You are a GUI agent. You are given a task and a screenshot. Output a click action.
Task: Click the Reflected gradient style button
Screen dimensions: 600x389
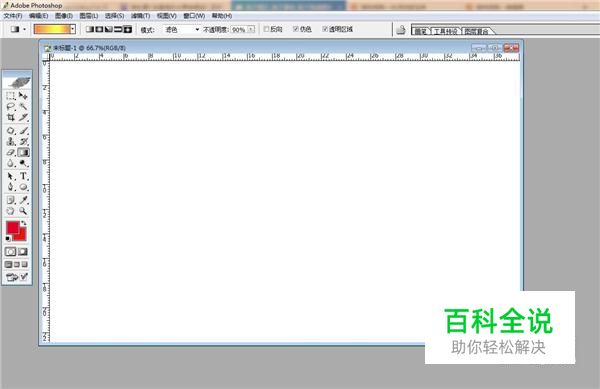click(x=118, y=29)
